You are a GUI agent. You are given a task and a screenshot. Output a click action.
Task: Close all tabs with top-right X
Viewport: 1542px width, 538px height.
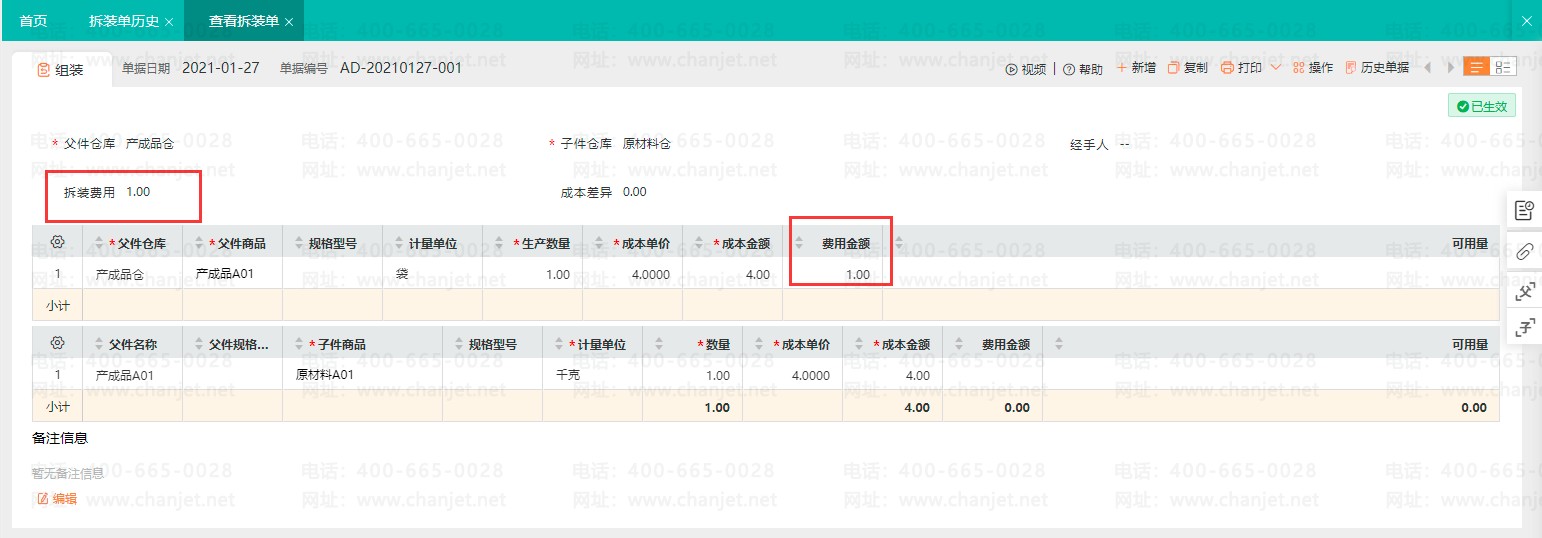(1526, 21)
